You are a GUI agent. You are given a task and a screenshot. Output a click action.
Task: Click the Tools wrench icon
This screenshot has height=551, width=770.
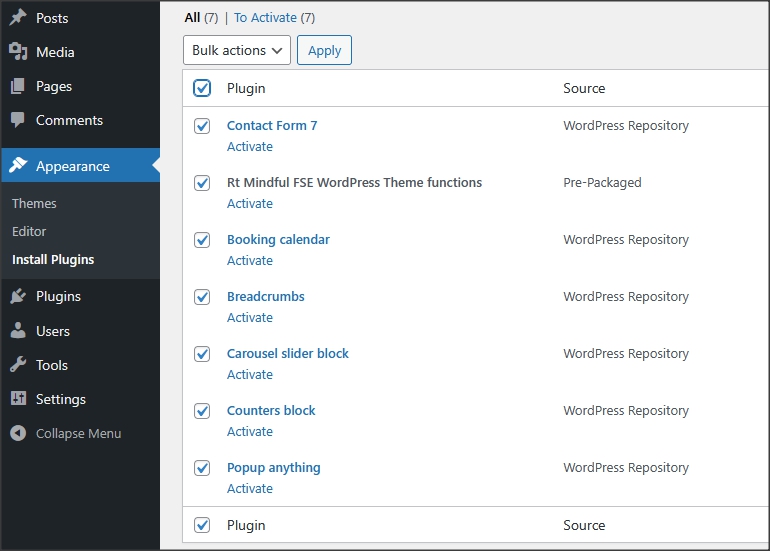18,365
